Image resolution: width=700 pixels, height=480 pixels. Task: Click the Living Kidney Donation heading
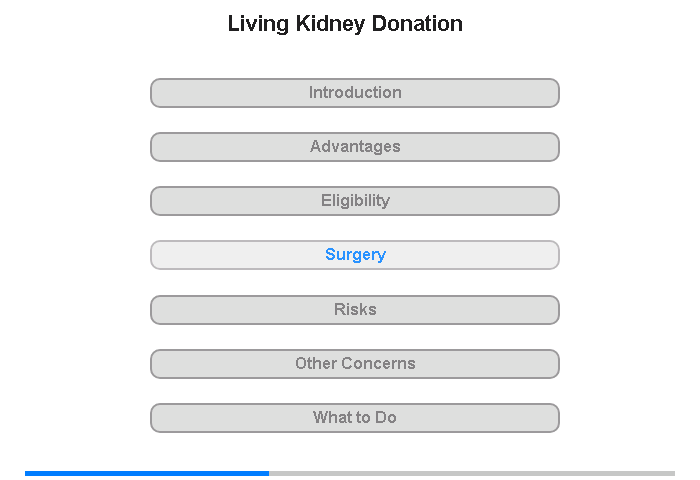point(345,24)
